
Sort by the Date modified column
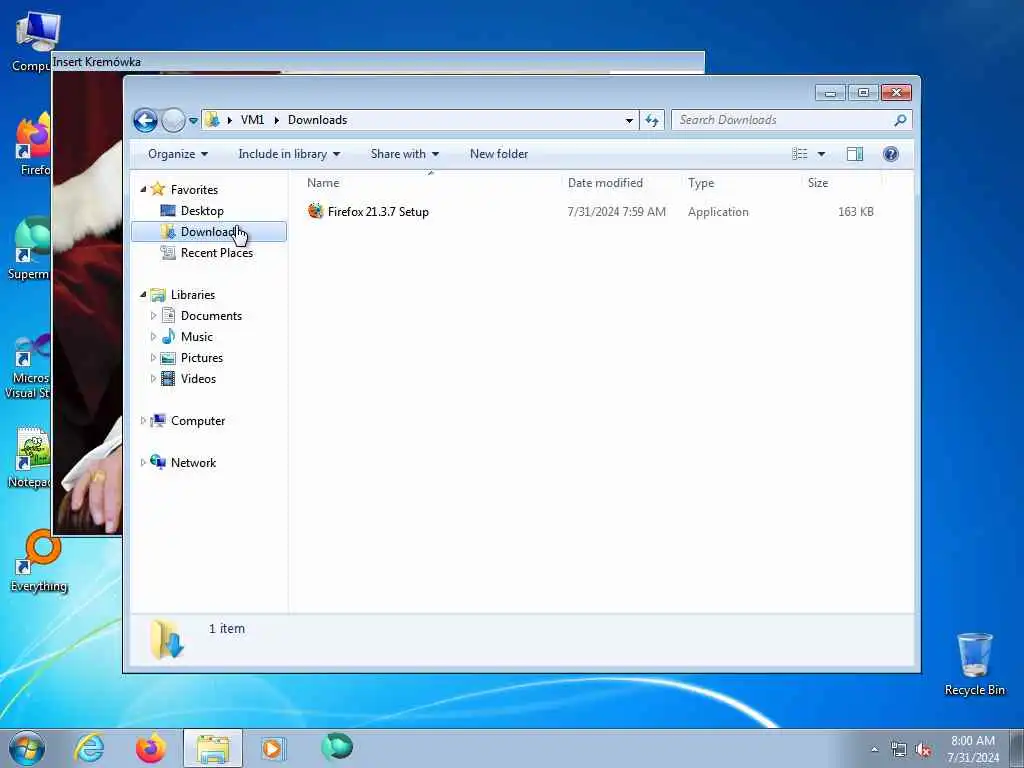click(x=605, y=183)
